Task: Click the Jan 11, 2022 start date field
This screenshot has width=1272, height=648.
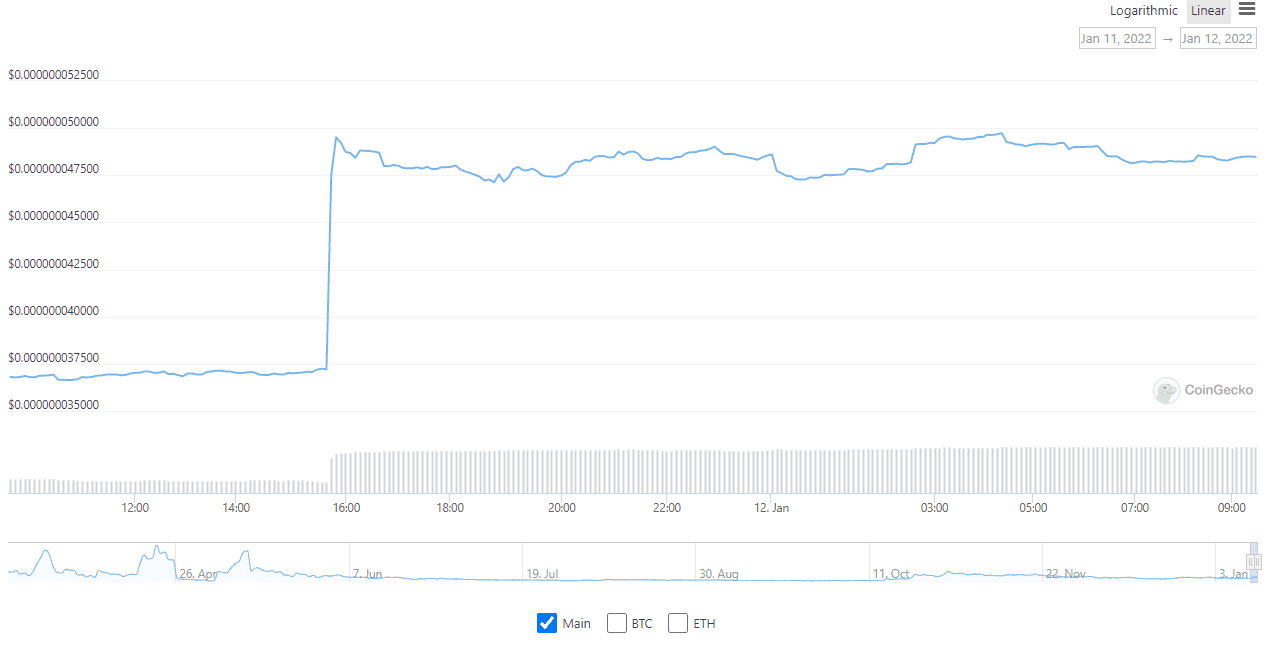Action: click(x=1117, y=37)
